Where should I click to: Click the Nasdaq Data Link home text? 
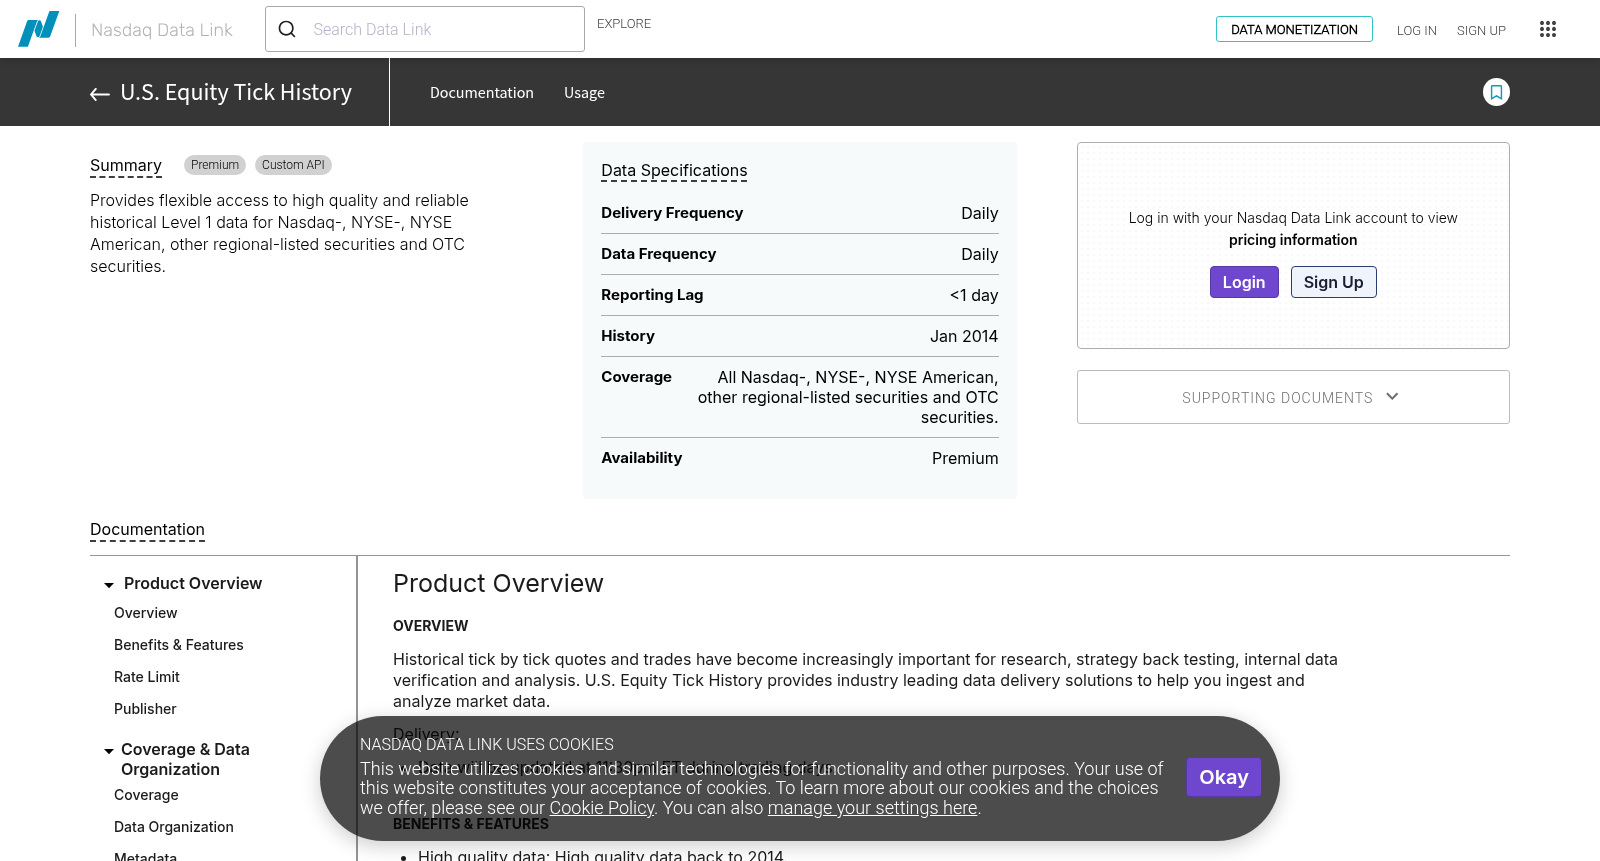pos(162,30)
